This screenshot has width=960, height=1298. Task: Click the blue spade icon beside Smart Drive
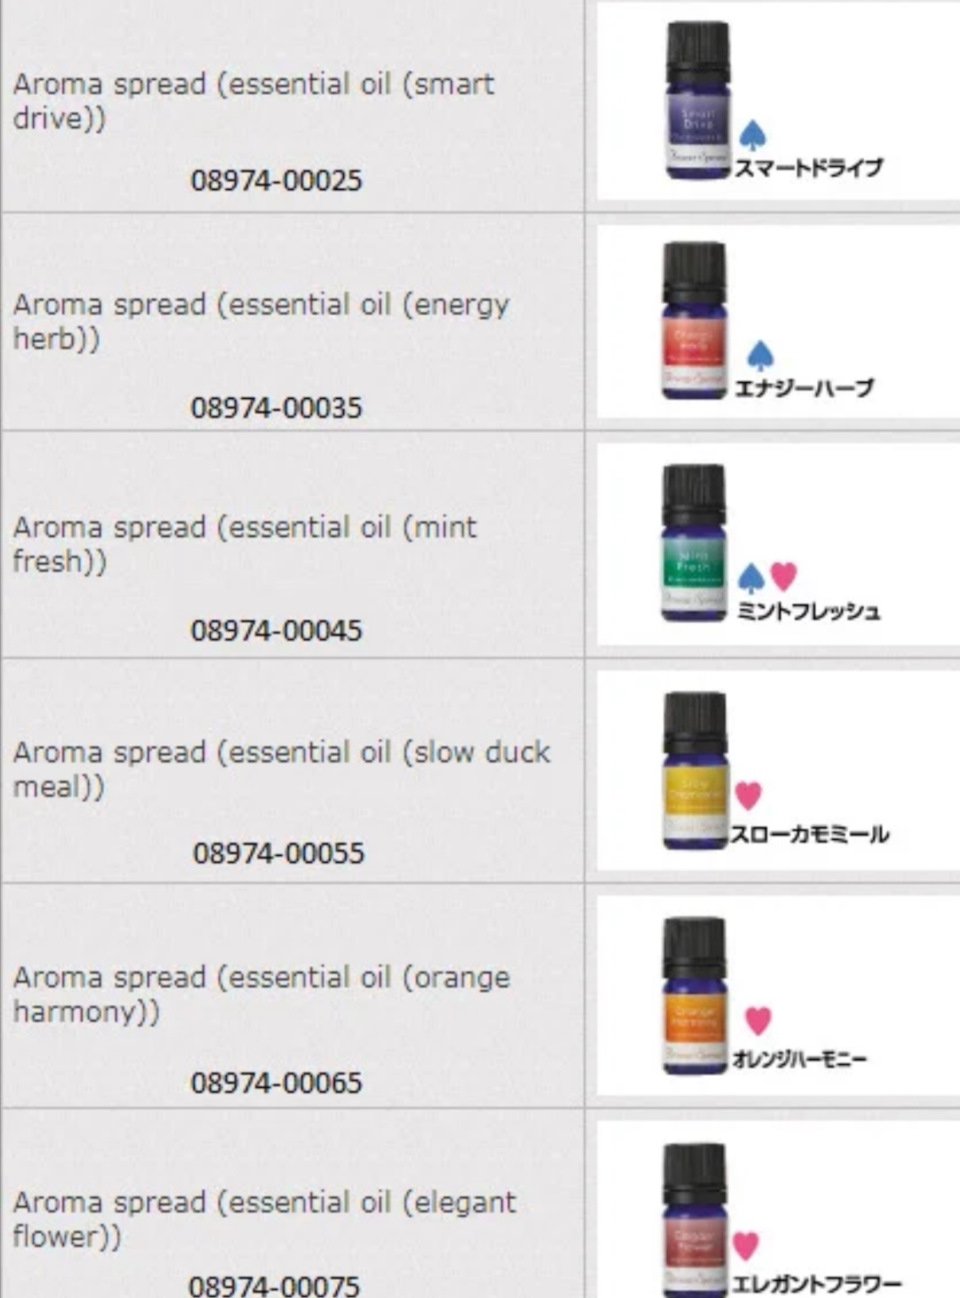click(x=753, y=135)
